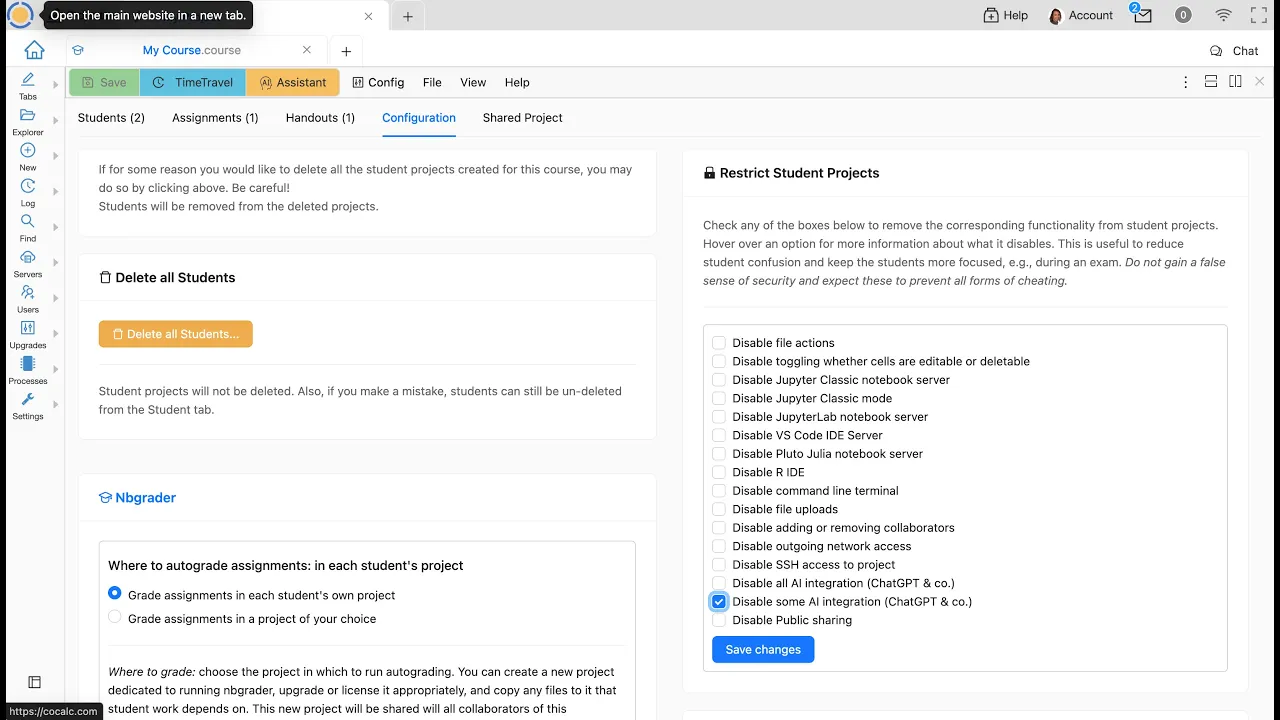Screen dimensions: 1280x720
Task: Open the Tabs sidebar icon
Action: click(x=28, y=85)
